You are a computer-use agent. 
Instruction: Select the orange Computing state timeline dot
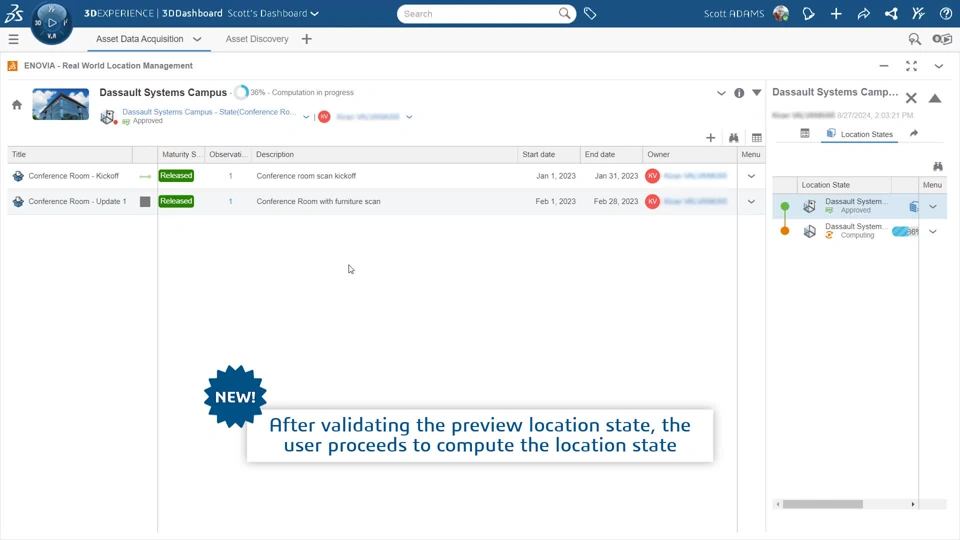tap(785, 231)
